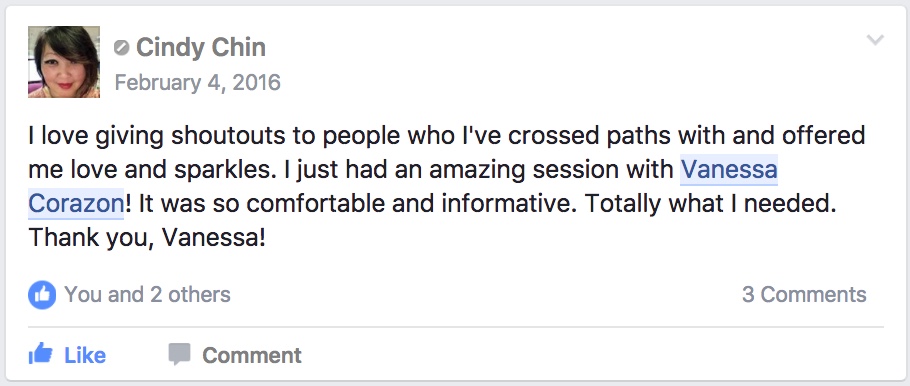
Task: Click the thumbs-up icon in Like button
Action: click(40, 353)
